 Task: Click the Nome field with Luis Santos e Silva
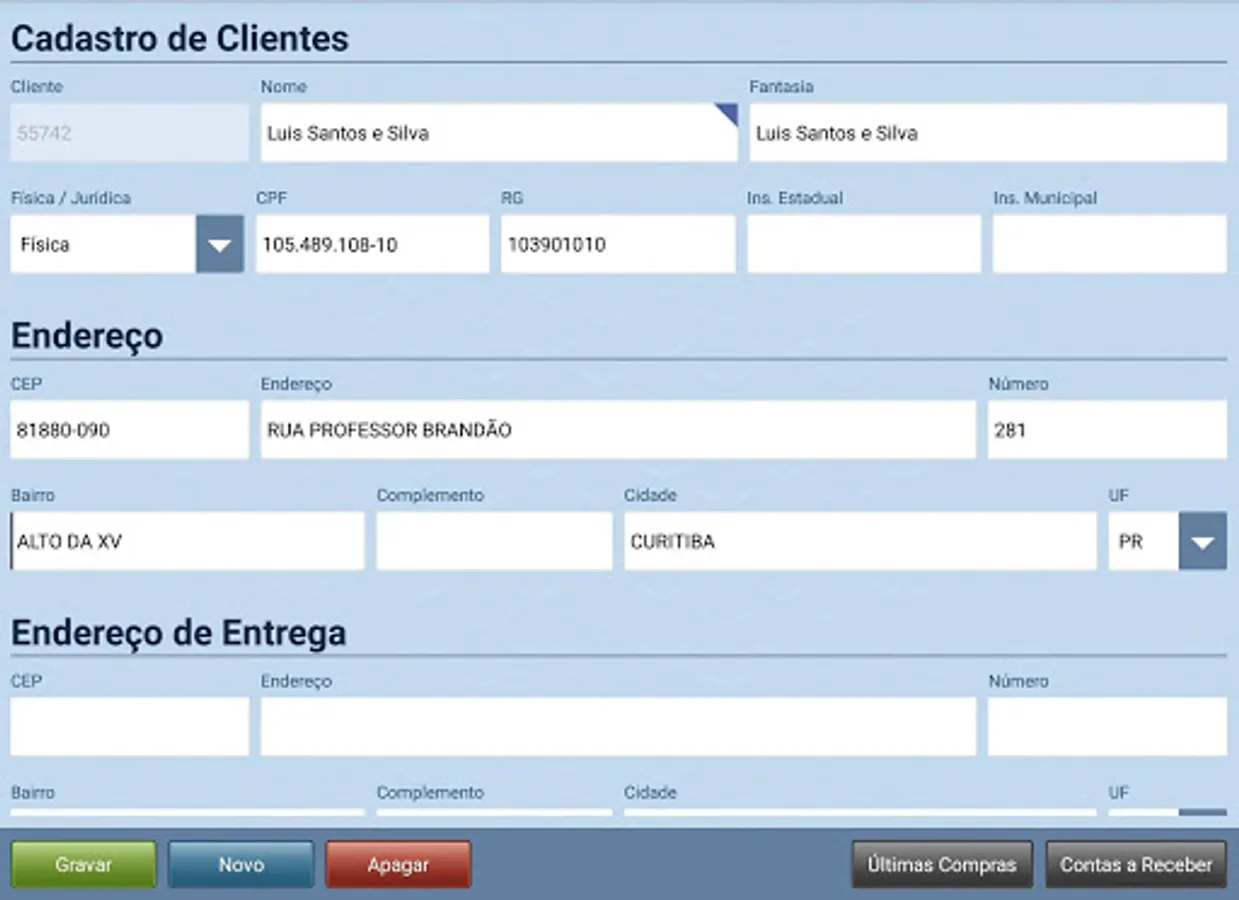499,133
